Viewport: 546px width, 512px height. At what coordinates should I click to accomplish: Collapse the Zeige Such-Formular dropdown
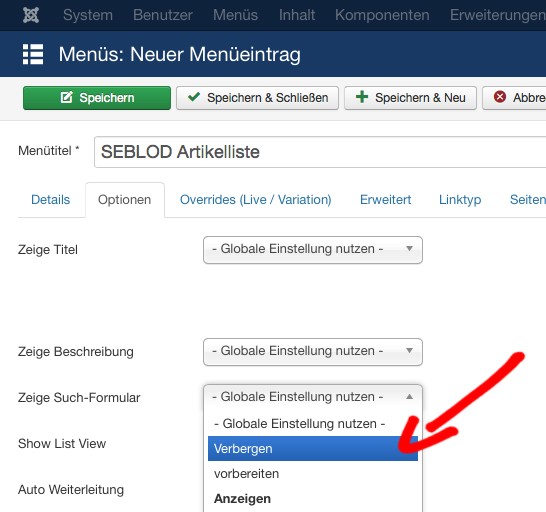point(313,397)
